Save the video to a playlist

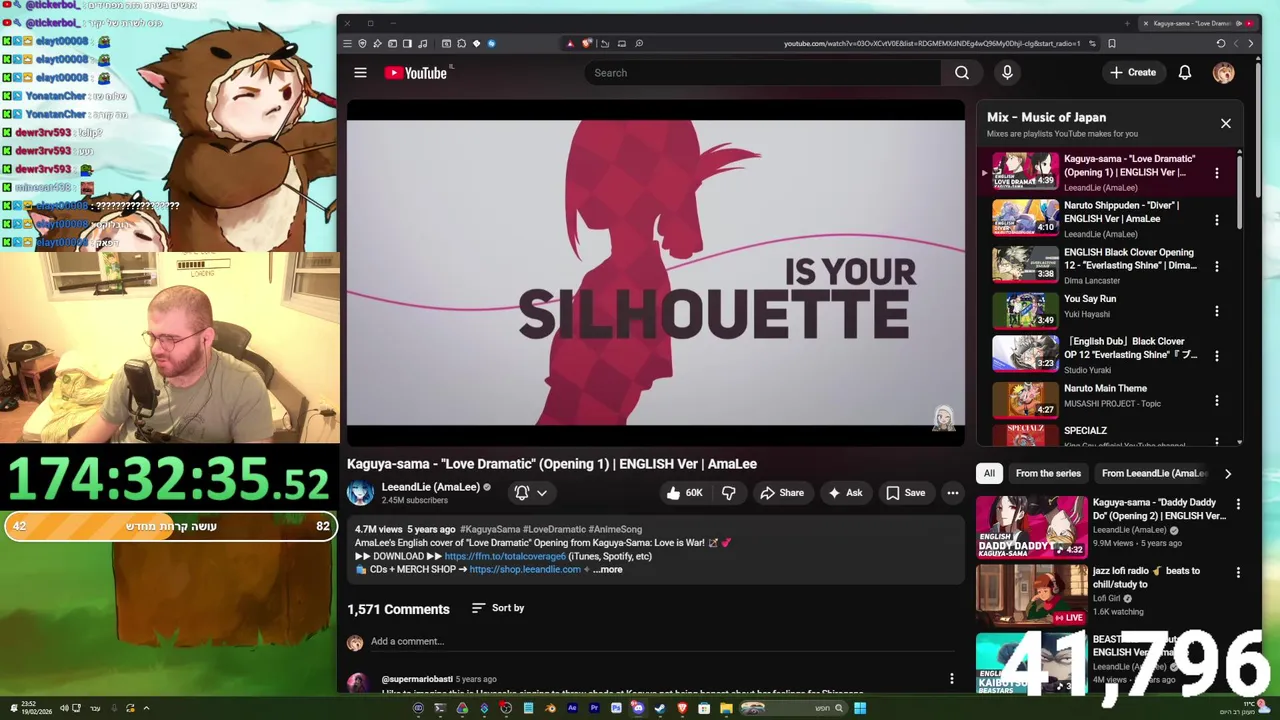[905, 492]
